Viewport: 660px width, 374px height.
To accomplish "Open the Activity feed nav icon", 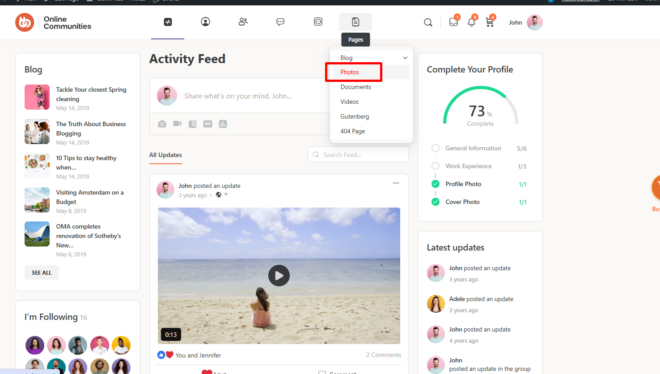I will point(168,22).
